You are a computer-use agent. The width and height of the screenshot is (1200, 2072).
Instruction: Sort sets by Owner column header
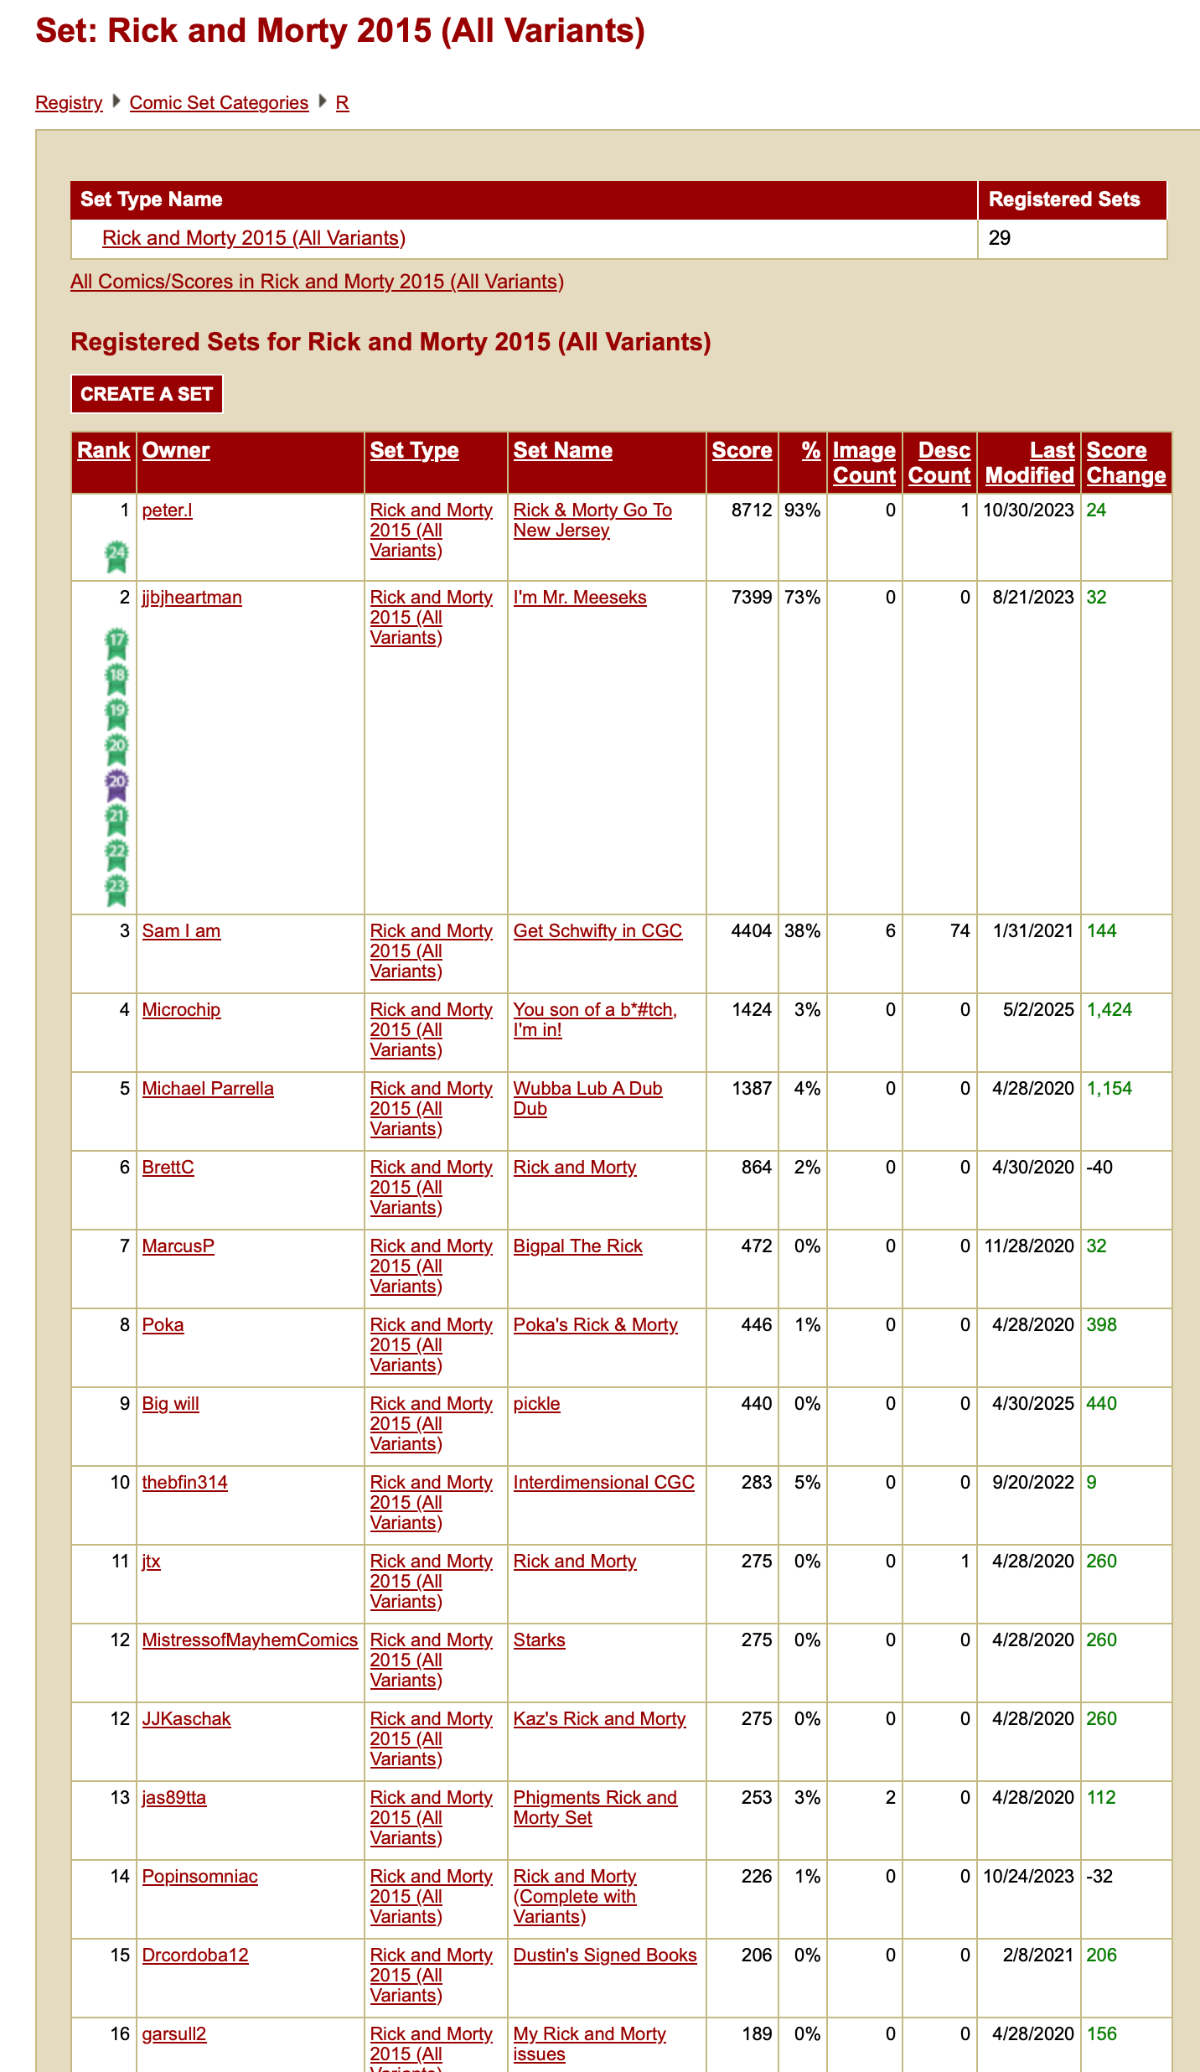coord(176,450)
